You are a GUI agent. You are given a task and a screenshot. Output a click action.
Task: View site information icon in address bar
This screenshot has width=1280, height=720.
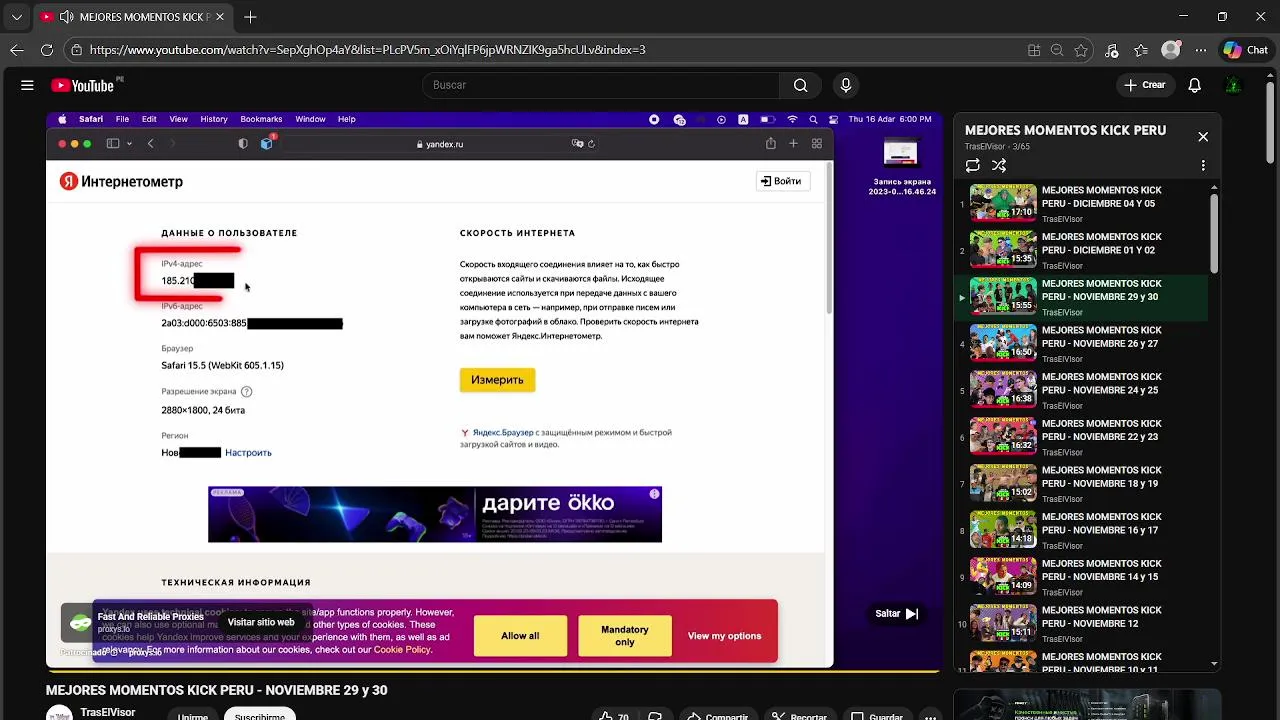[76, 50]
